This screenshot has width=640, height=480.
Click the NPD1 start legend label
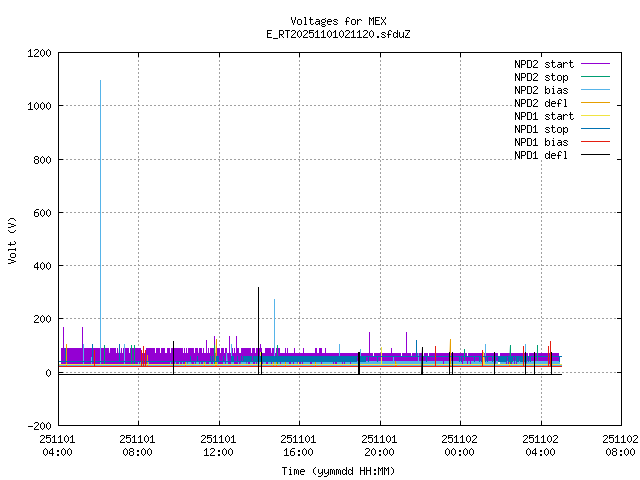(539, 116)
